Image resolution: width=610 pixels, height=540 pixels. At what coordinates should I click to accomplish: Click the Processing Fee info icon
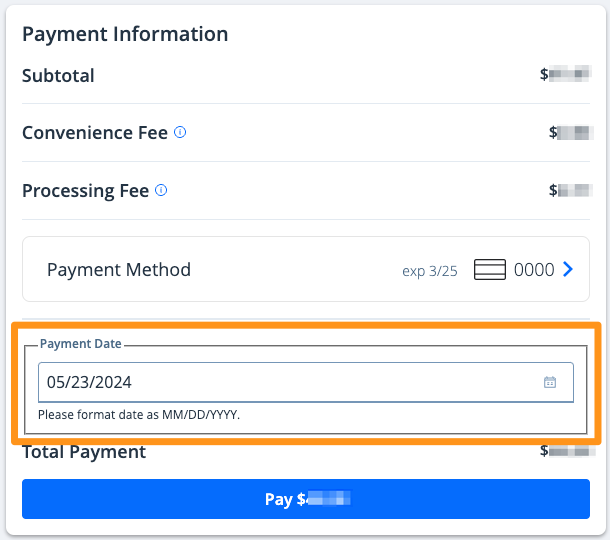coord(161,190)
